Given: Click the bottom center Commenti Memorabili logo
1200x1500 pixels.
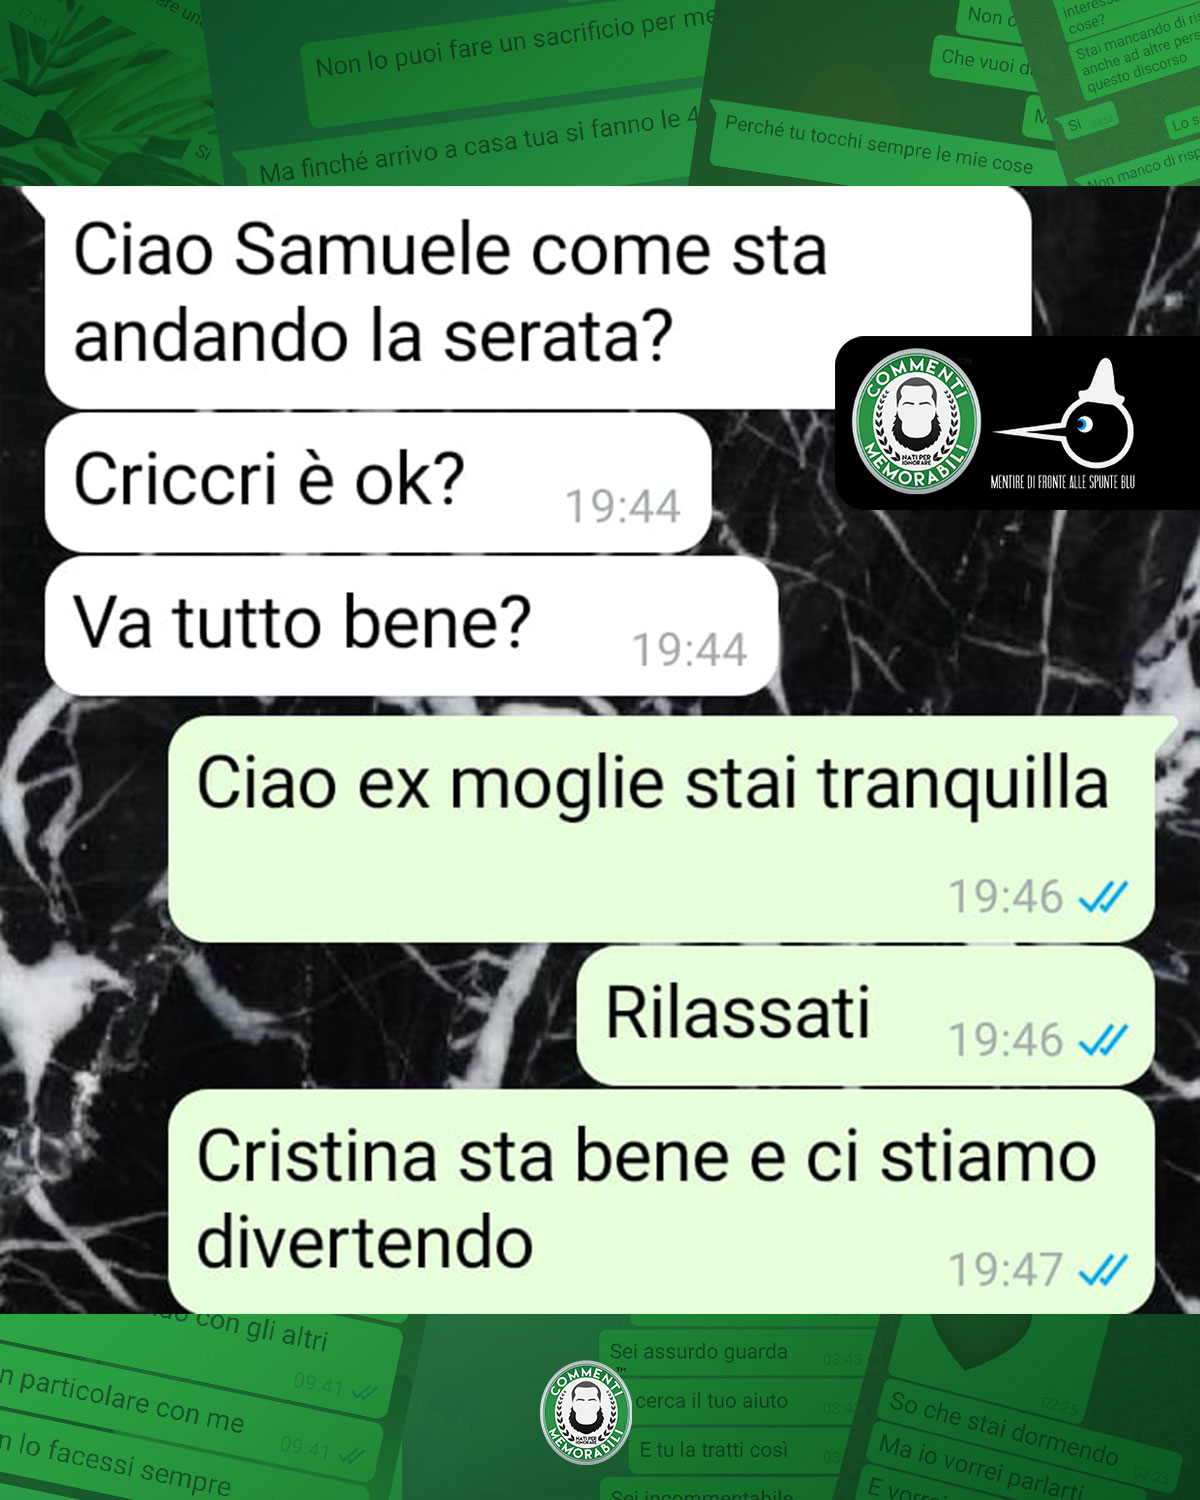Looking at the screenshot, I should (587, 1411).
